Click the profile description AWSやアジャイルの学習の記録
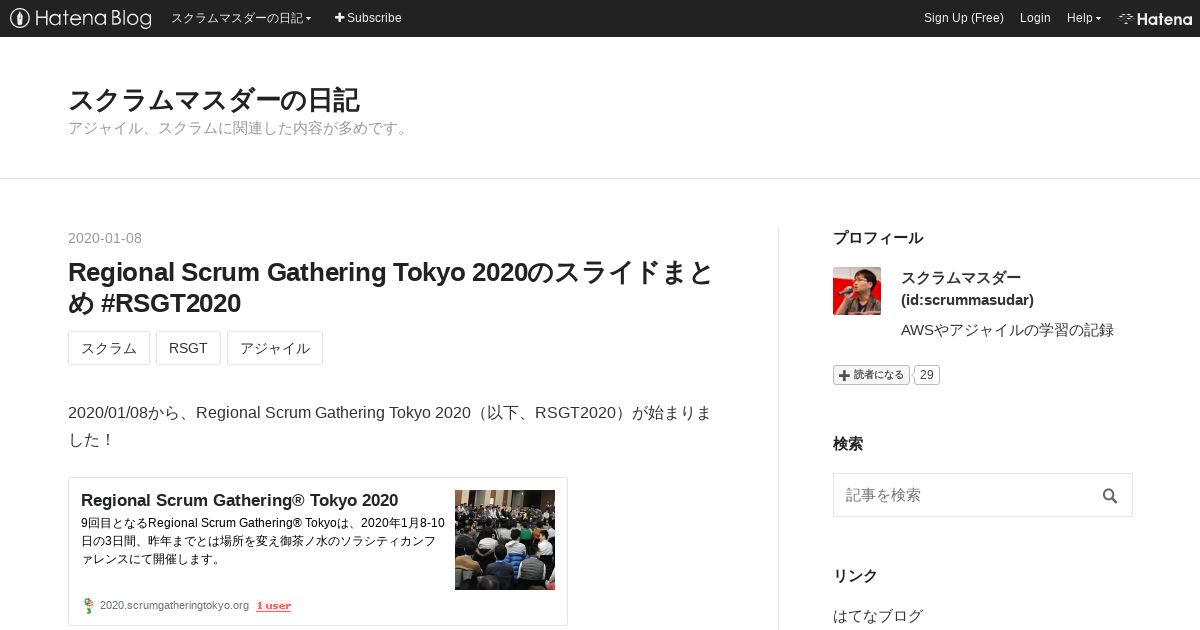Screen dimensions: 1200x630 coord(1007,330)
